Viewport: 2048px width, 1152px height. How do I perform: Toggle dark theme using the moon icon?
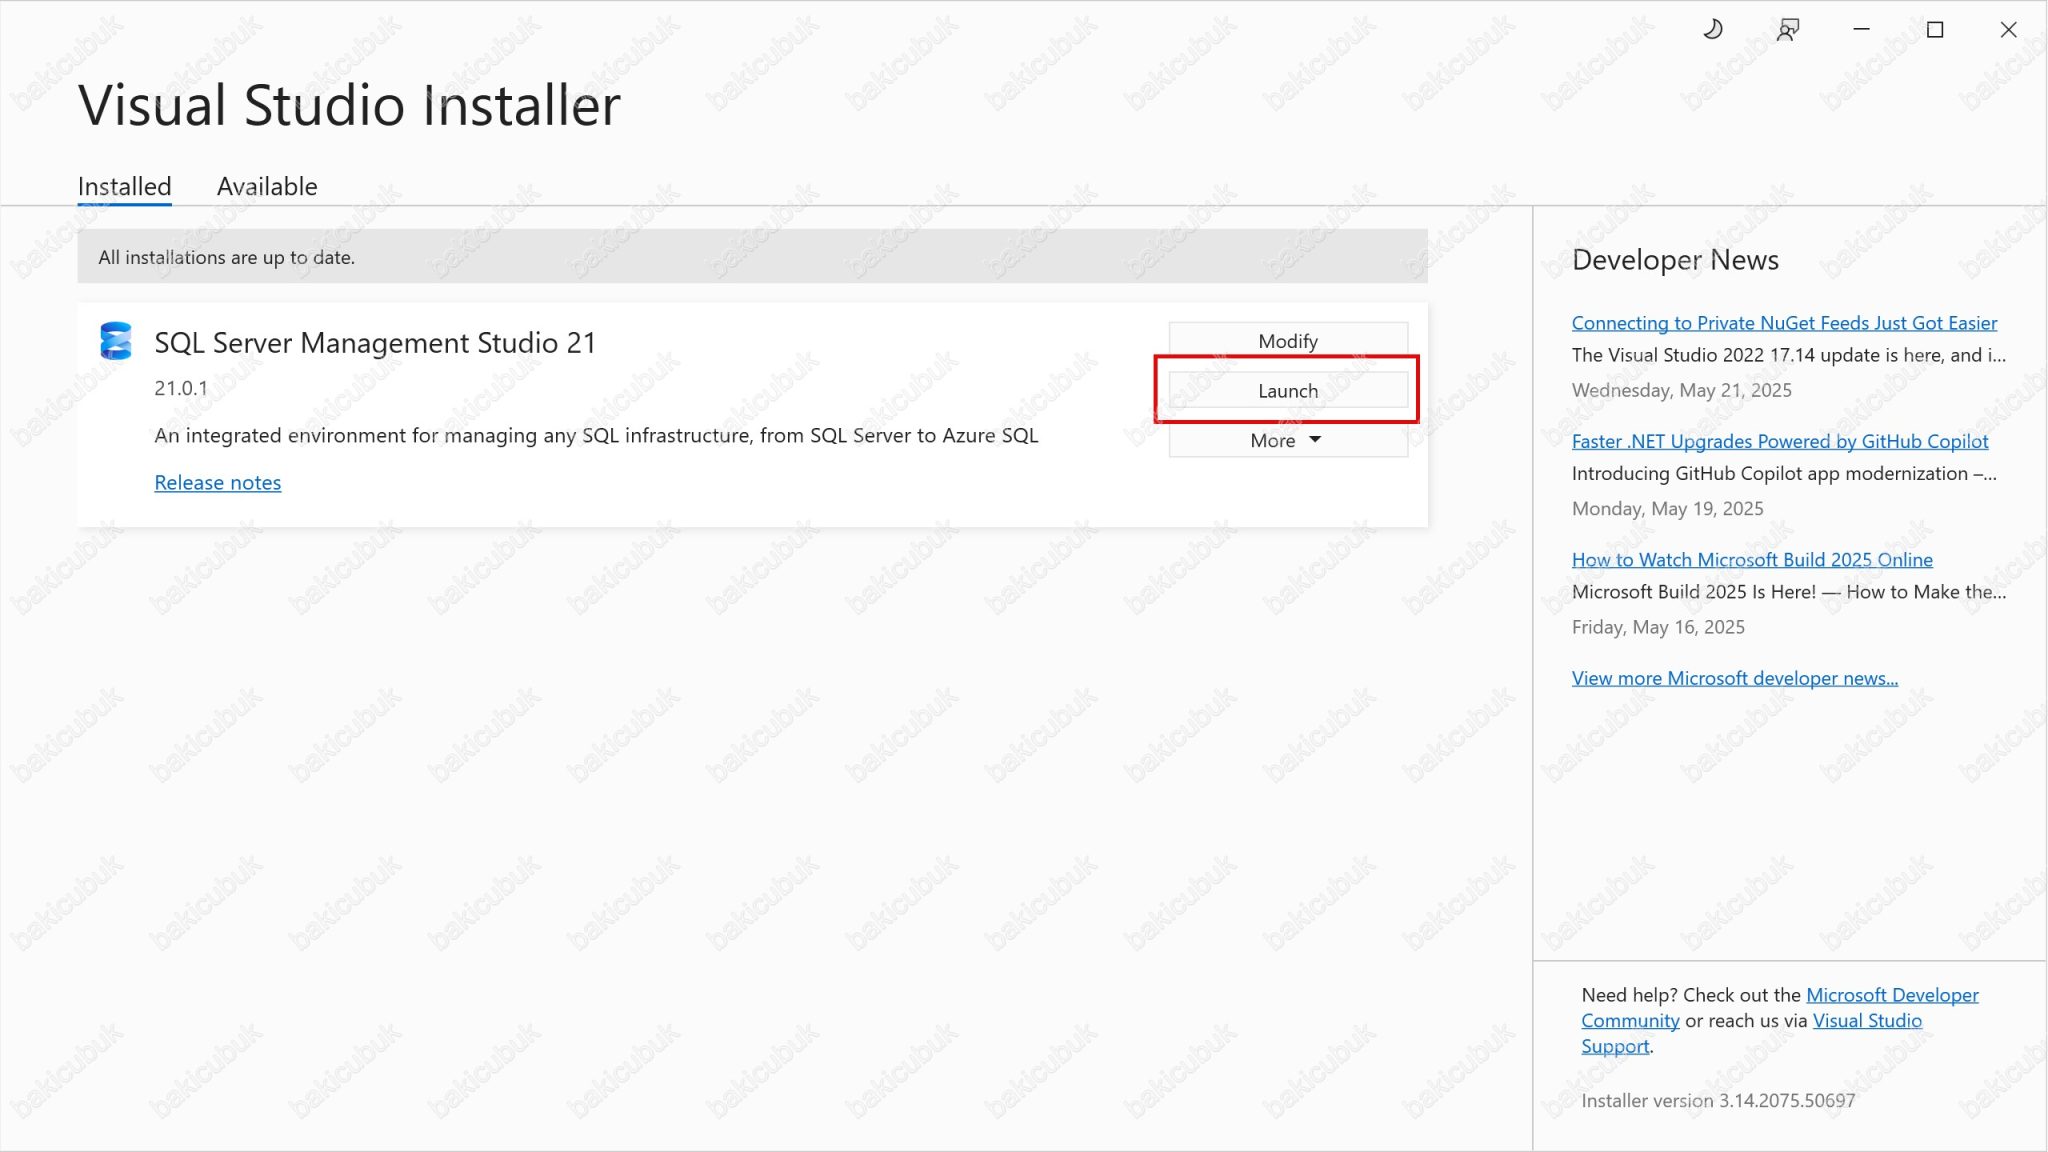pos(1712,29)
